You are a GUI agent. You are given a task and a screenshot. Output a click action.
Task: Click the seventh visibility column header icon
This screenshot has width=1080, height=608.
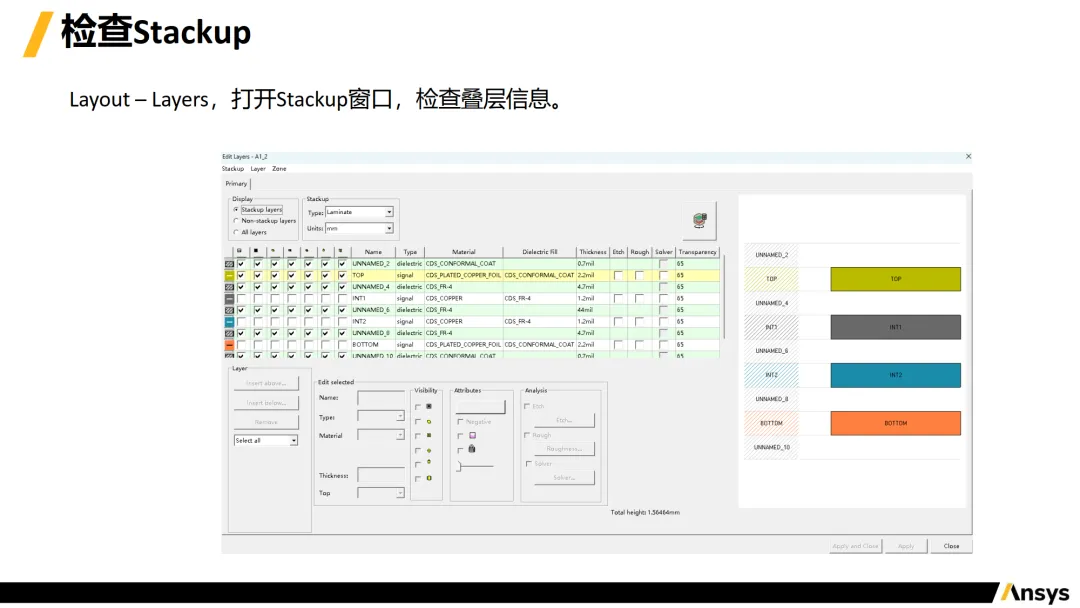click(x=340, y=251)
